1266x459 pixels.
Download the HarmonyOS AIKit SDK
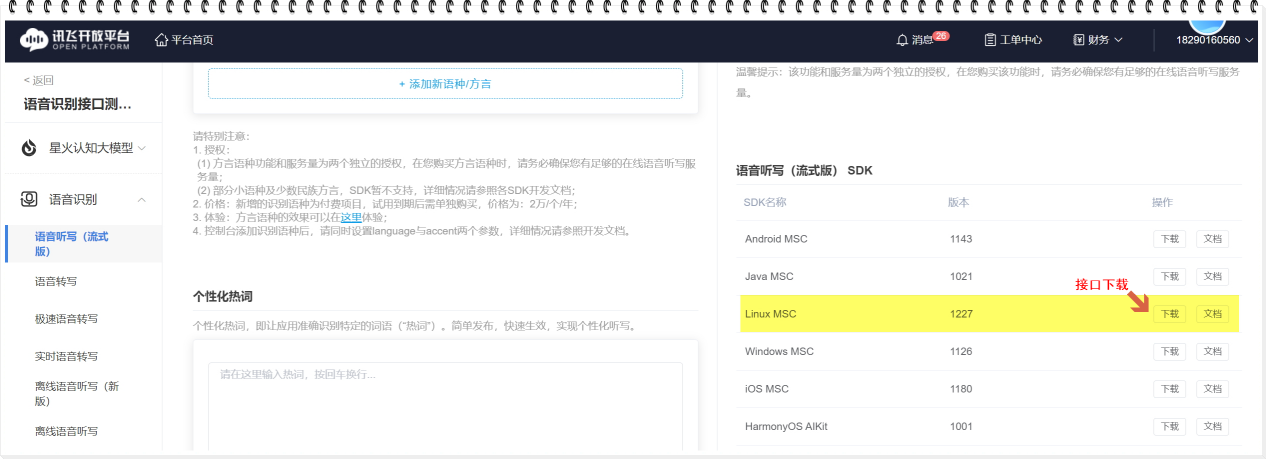tap(1169, 426)
